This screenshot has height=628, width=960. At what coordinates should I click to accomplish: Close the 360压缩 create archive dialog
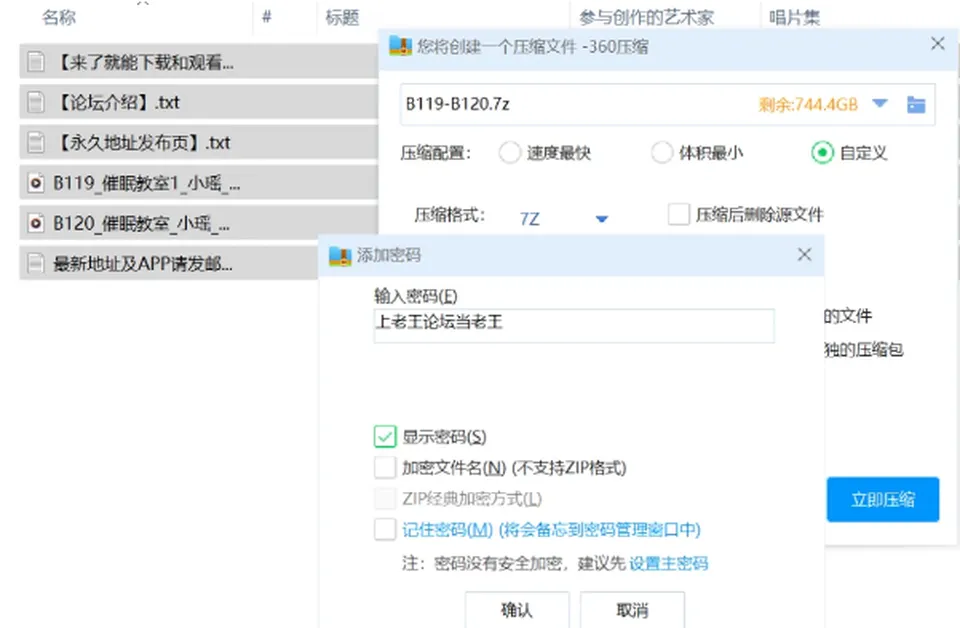tap(937, 43)
